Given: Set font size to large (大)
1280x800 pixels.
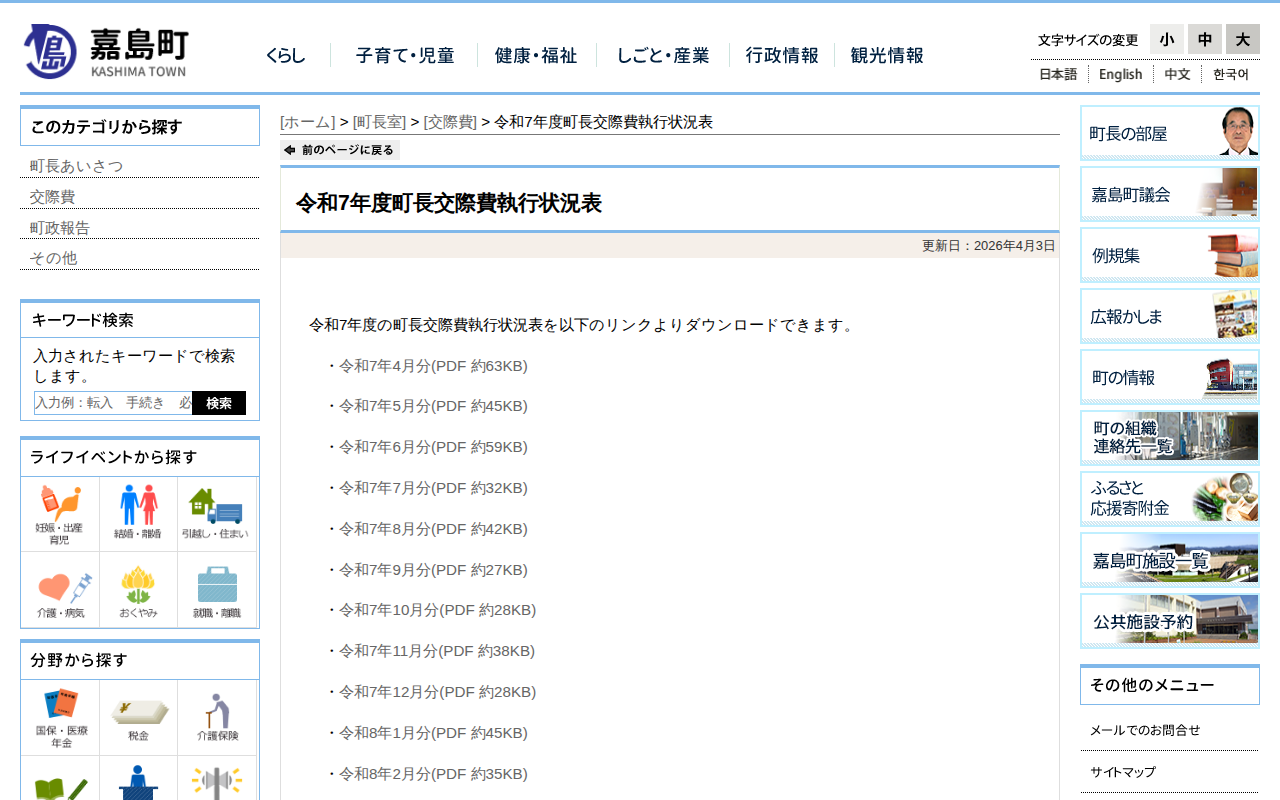Looking at the screenshot, I should click(1242, 39).
